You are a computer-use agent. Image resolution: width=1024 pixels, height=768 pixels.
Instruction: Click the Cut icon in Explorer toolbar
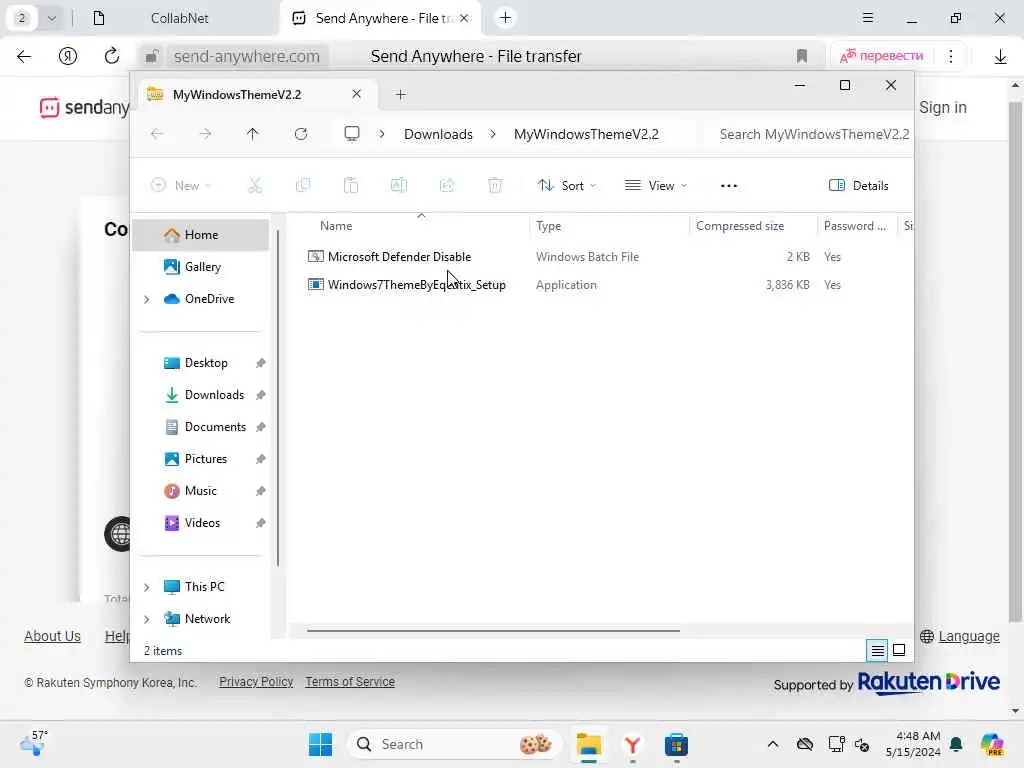(x=255, y=185)
